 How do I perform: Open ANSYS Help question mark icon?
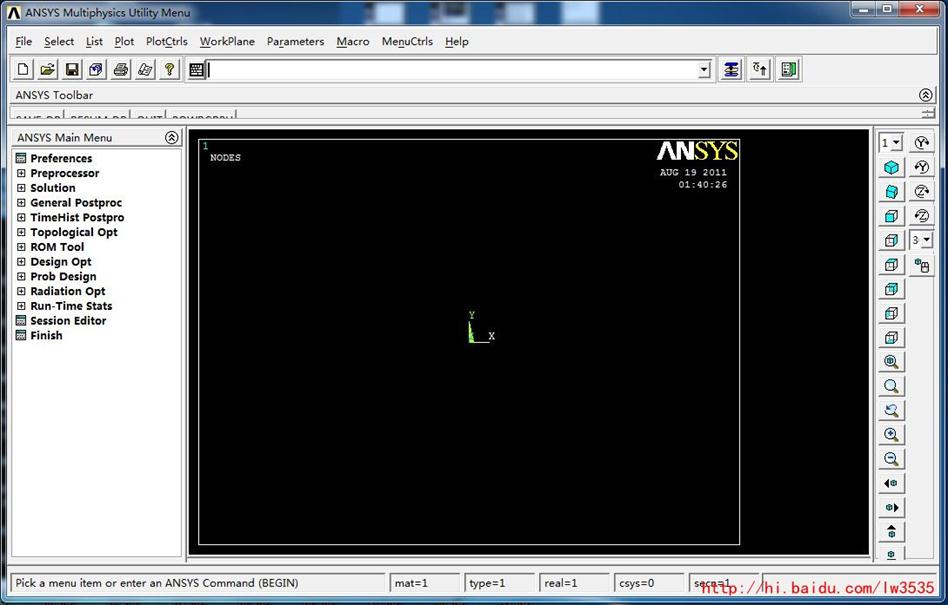pyautogui.click(x=170, y=70)
